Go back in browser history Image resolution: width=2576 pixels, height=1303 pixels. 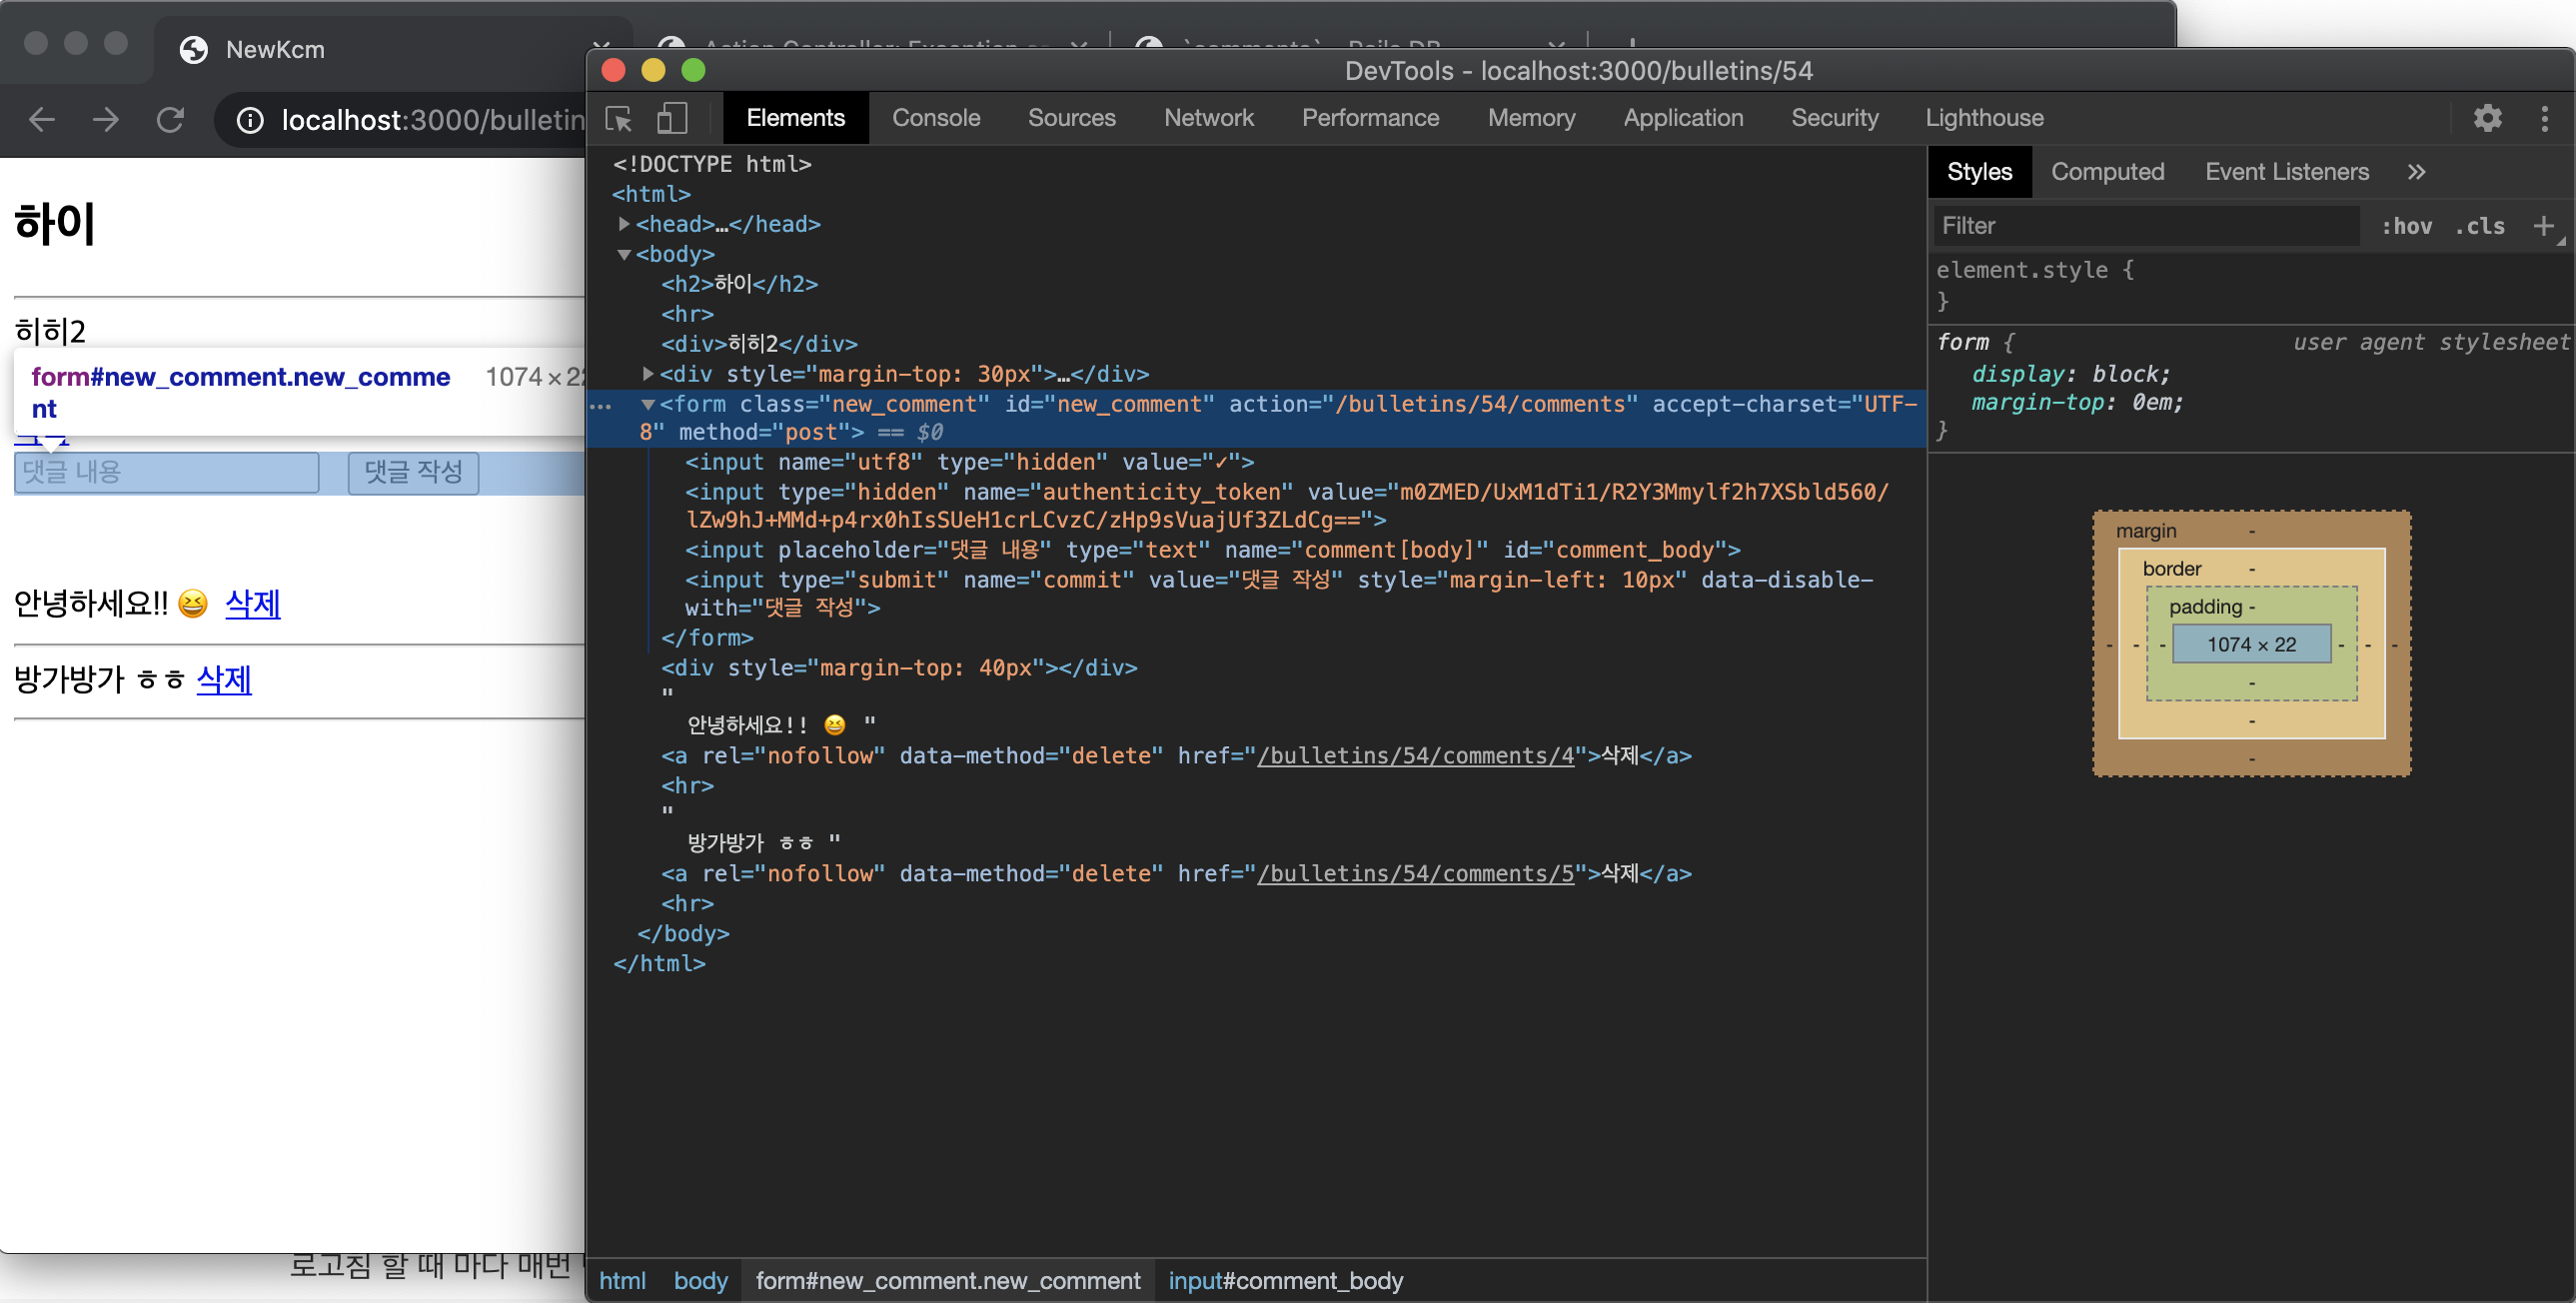[42, 120]
